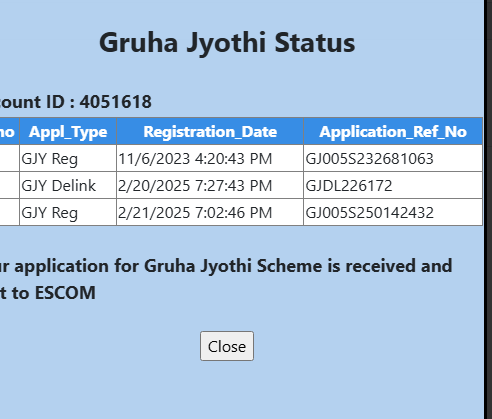
Task: Click the application received status message
Action: [226, 266]
